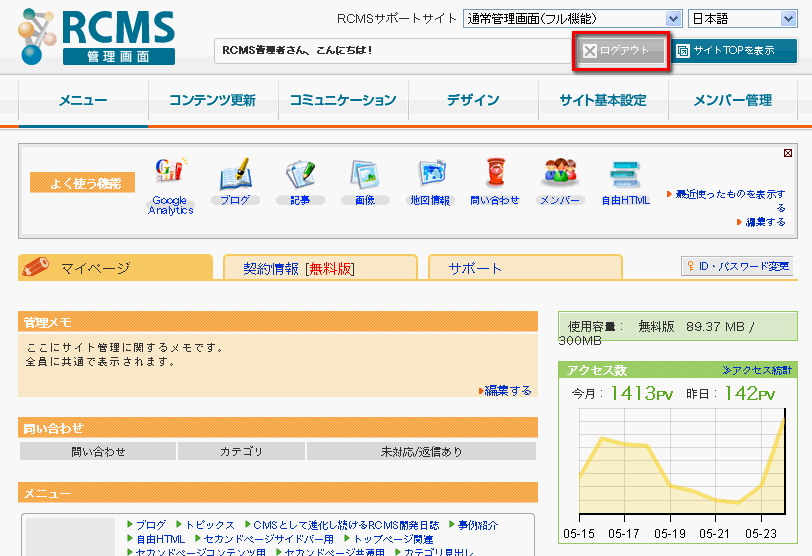This screenshot has width=812, height=556.
Task: Click the 問い合わせ column header
Action: point(98,451)
